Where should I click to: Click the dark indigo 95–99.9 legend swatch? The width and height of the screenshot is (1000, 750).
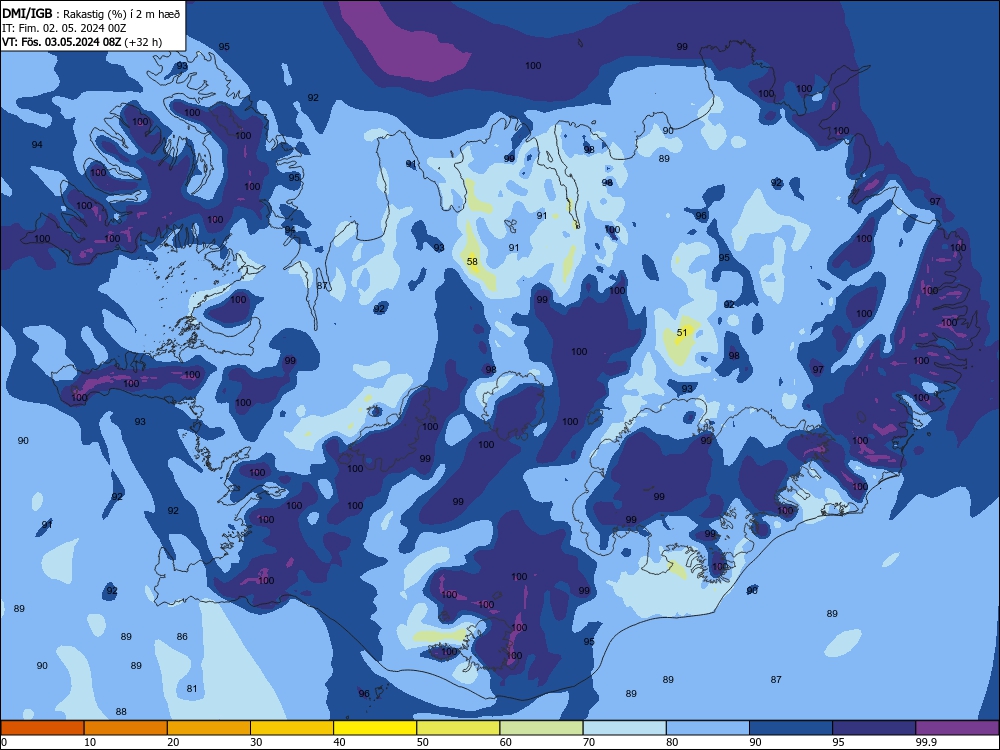[874, 728]
